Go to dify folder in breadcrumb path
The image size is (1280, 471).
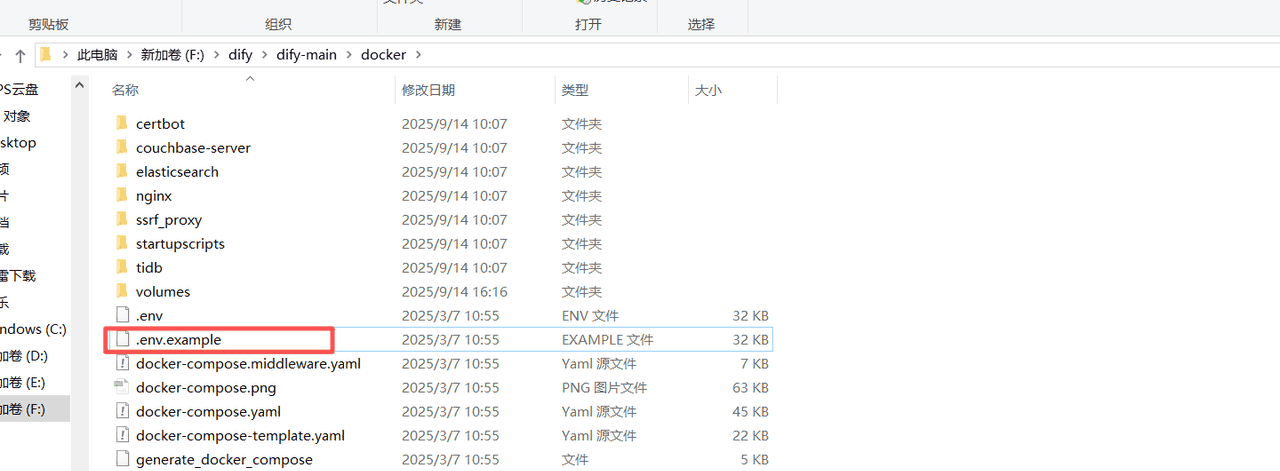coord(240,55)
